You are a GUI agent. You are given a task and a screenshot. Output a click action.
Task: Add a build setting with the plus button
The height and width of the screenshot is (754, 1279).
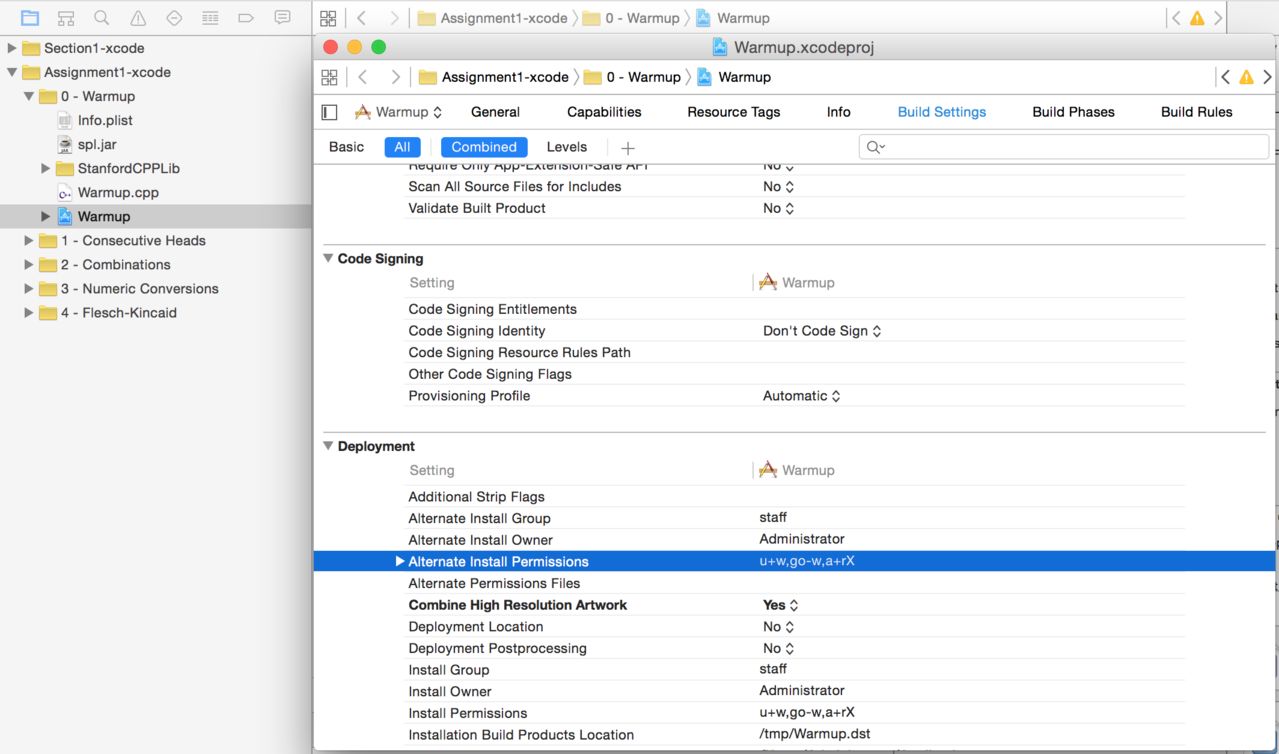[628, 147]
